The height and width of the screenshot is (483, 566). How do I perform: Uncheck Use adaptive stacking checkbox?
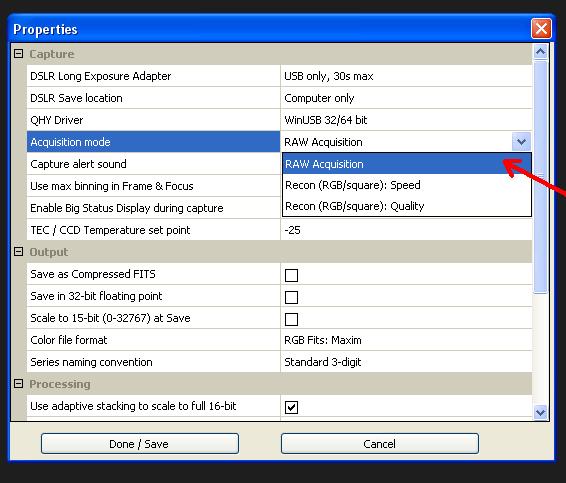291,407
